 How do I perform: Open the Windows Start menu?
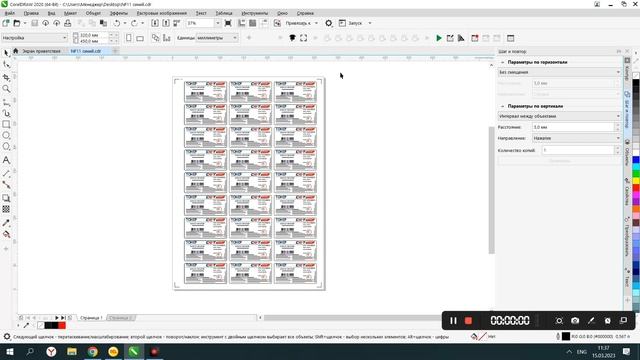click(x=9, y=351)
